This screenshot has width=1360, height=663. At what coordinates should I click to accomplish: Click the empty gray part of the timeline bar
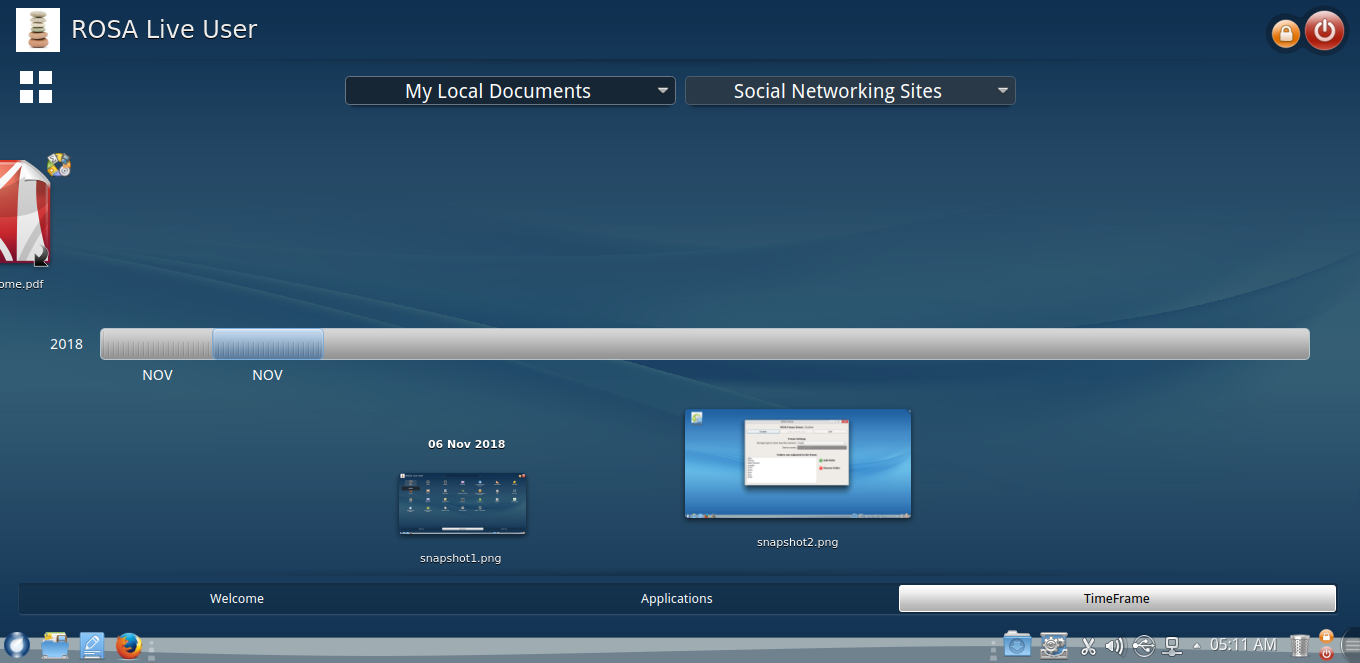coord(815,344)
